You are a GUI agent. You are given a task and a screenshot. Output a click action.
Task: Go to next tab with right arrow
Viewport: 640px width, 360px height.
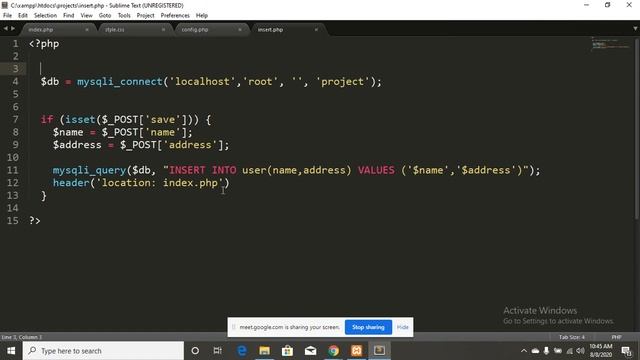(x=13, y=29)
